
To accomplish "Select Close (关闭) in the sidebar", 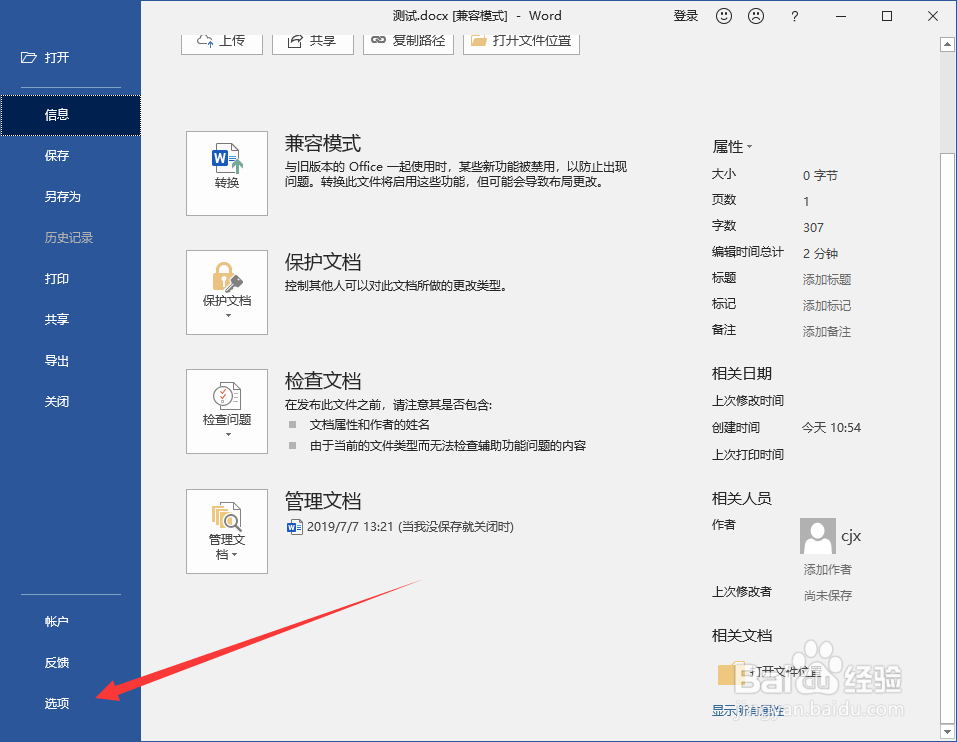I will [x=71, y=402].
